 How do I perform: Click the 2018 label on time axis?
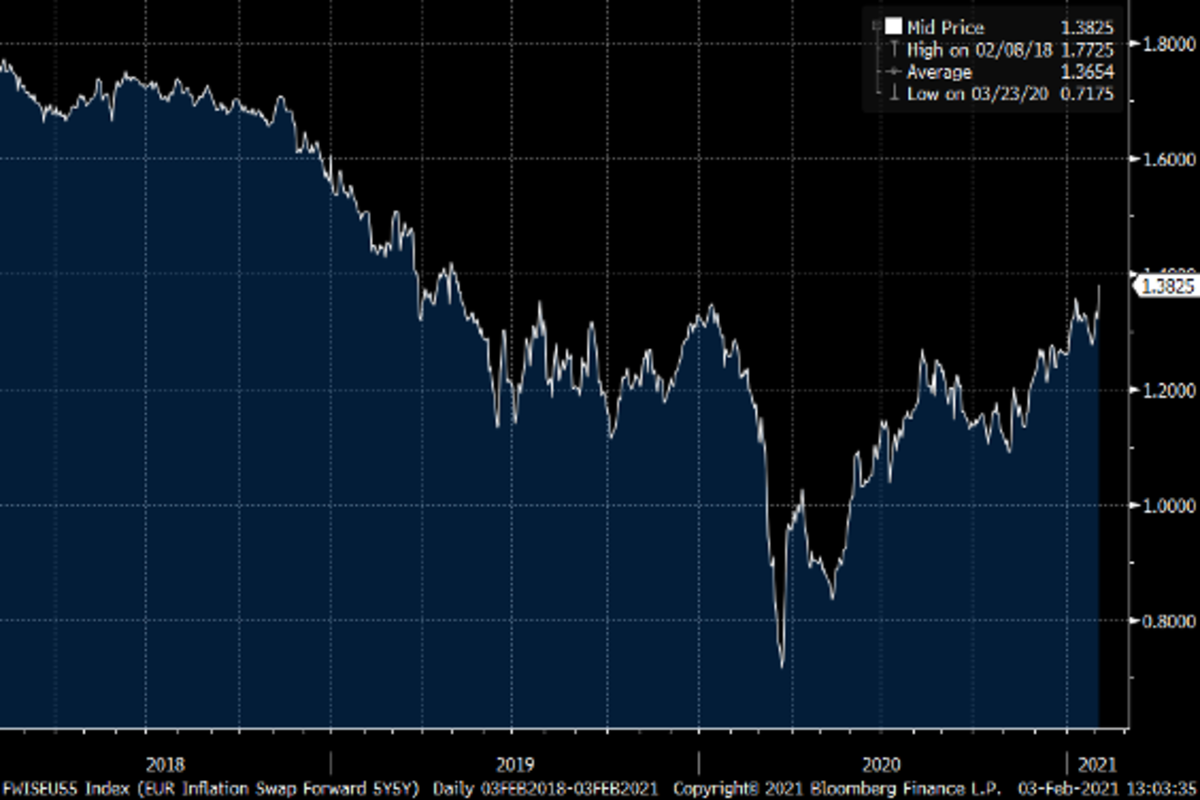[165, 763]
